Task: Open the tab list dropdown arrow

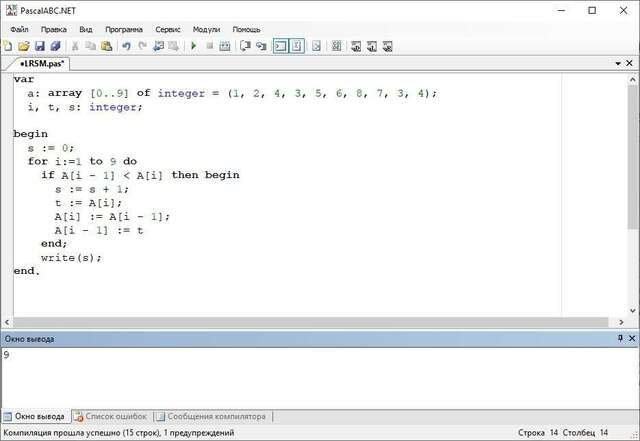Action: 618,63
